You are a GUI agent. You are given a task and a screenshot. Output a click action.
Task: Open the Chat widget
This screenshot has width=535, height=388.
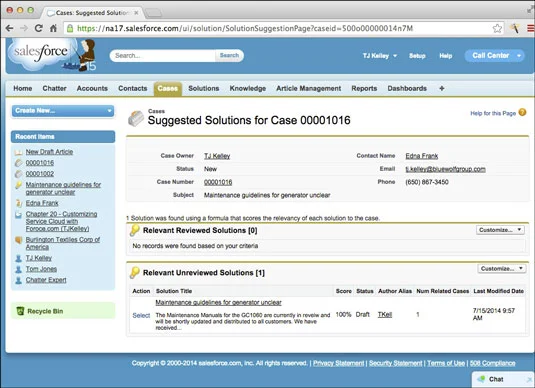[x=503, y=379]
